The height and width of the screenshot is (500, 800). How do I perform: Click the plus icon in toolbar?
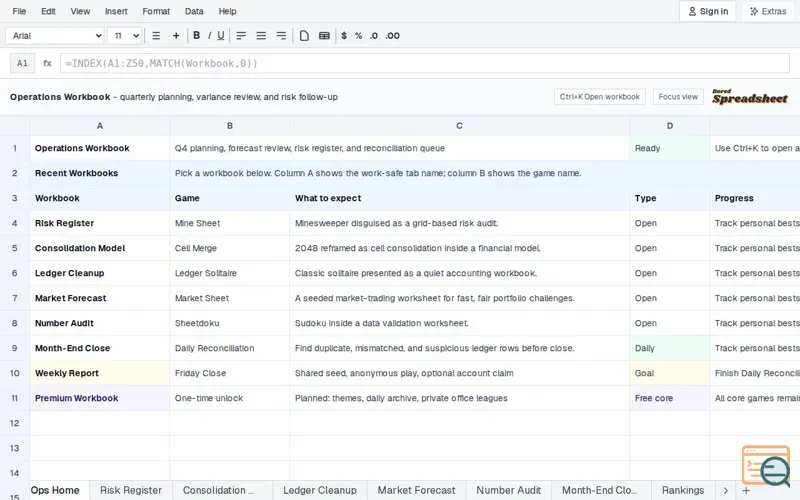[176, 36]
